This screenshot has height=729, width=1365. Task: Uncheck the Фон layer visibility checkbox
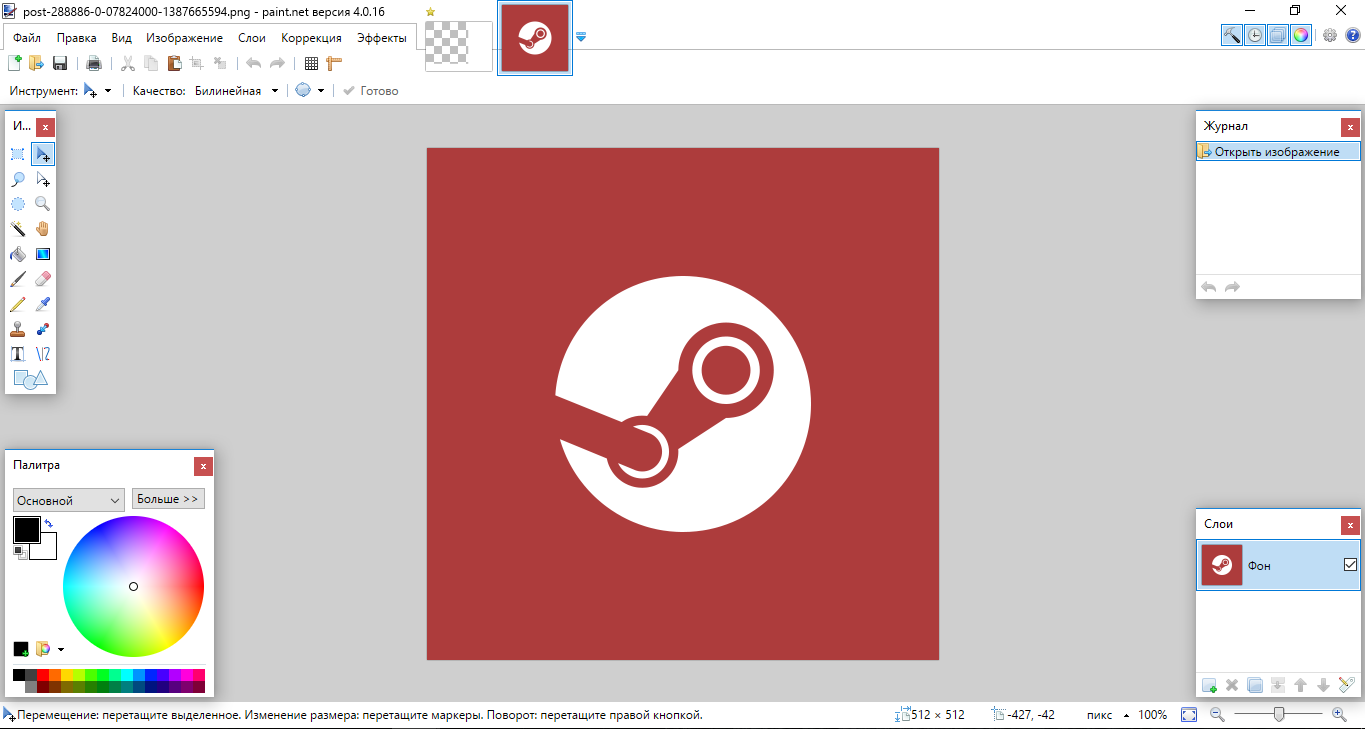[1350, 565]
